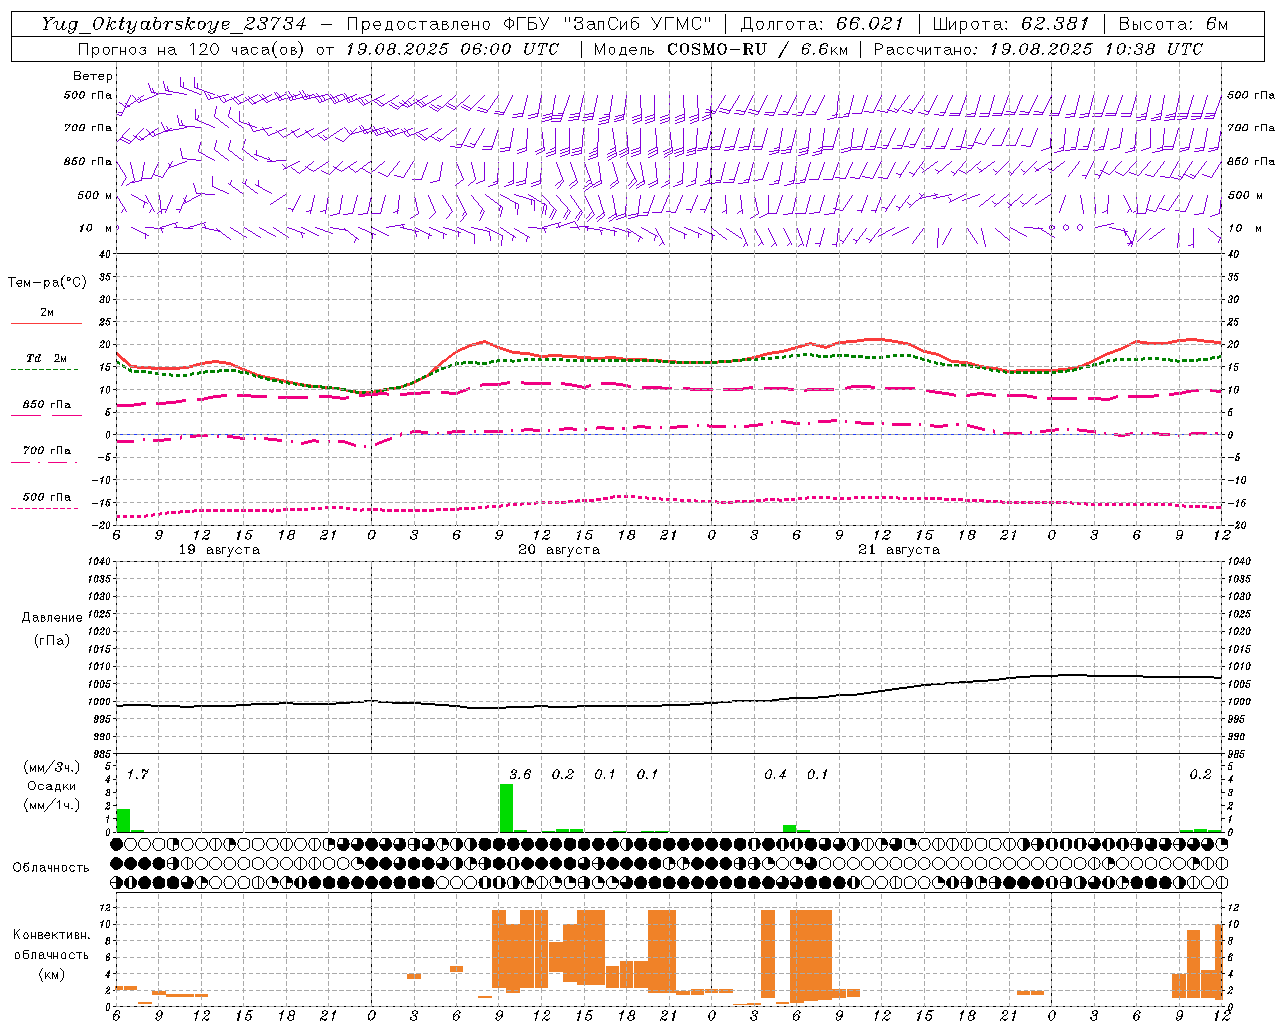
Task: Click the 21 августа date label
Action: [x=899, y=549]
